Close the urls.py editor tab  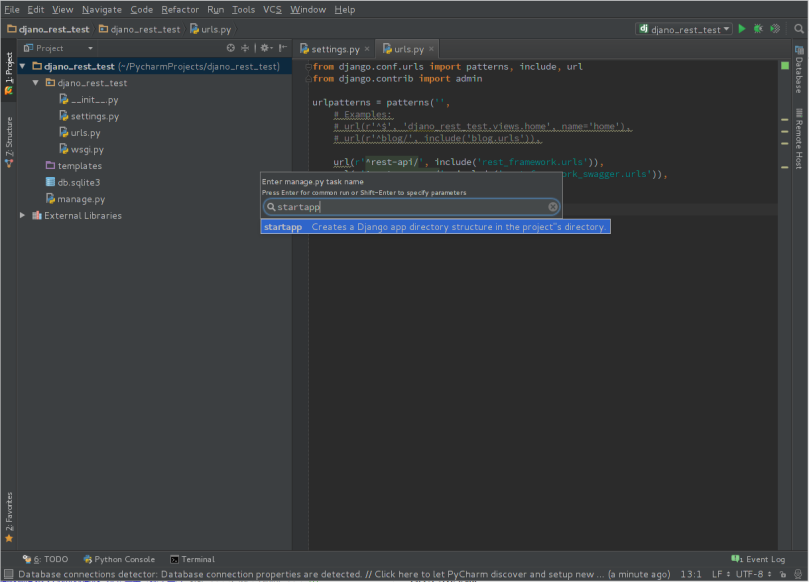pyautogui.click(x=431, y=49)
